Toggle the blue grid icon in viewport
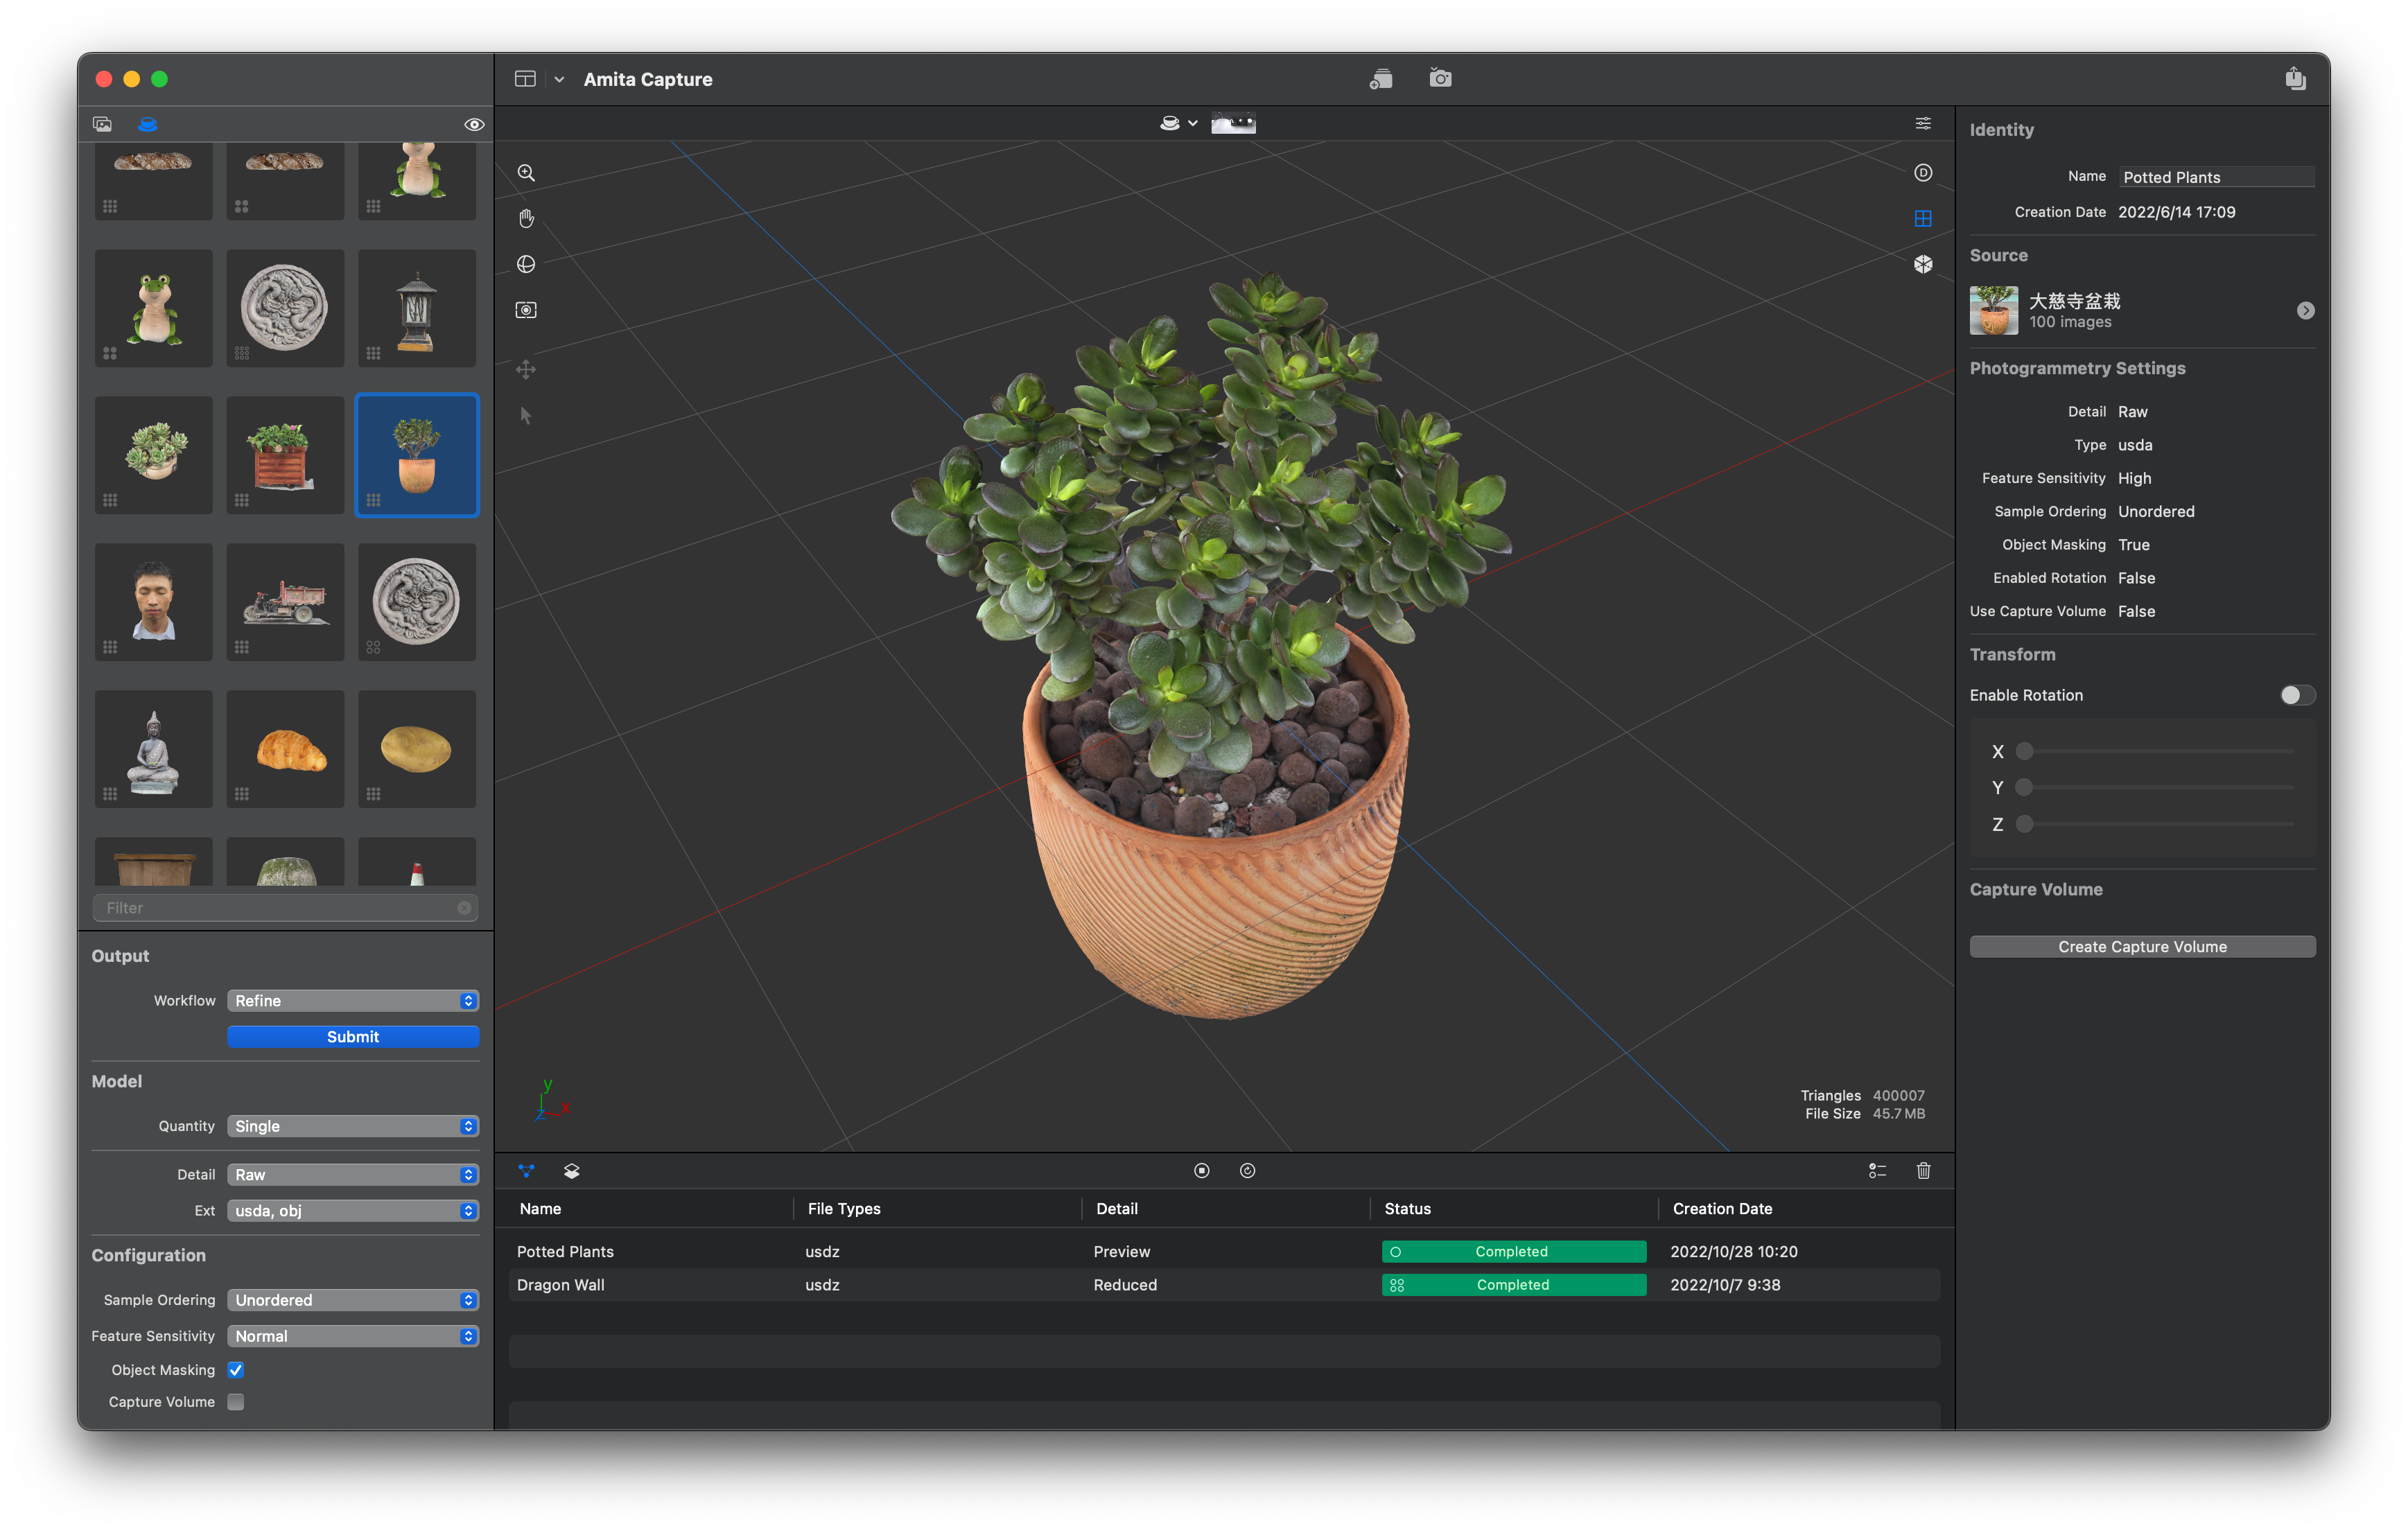 coord(1923,218)
